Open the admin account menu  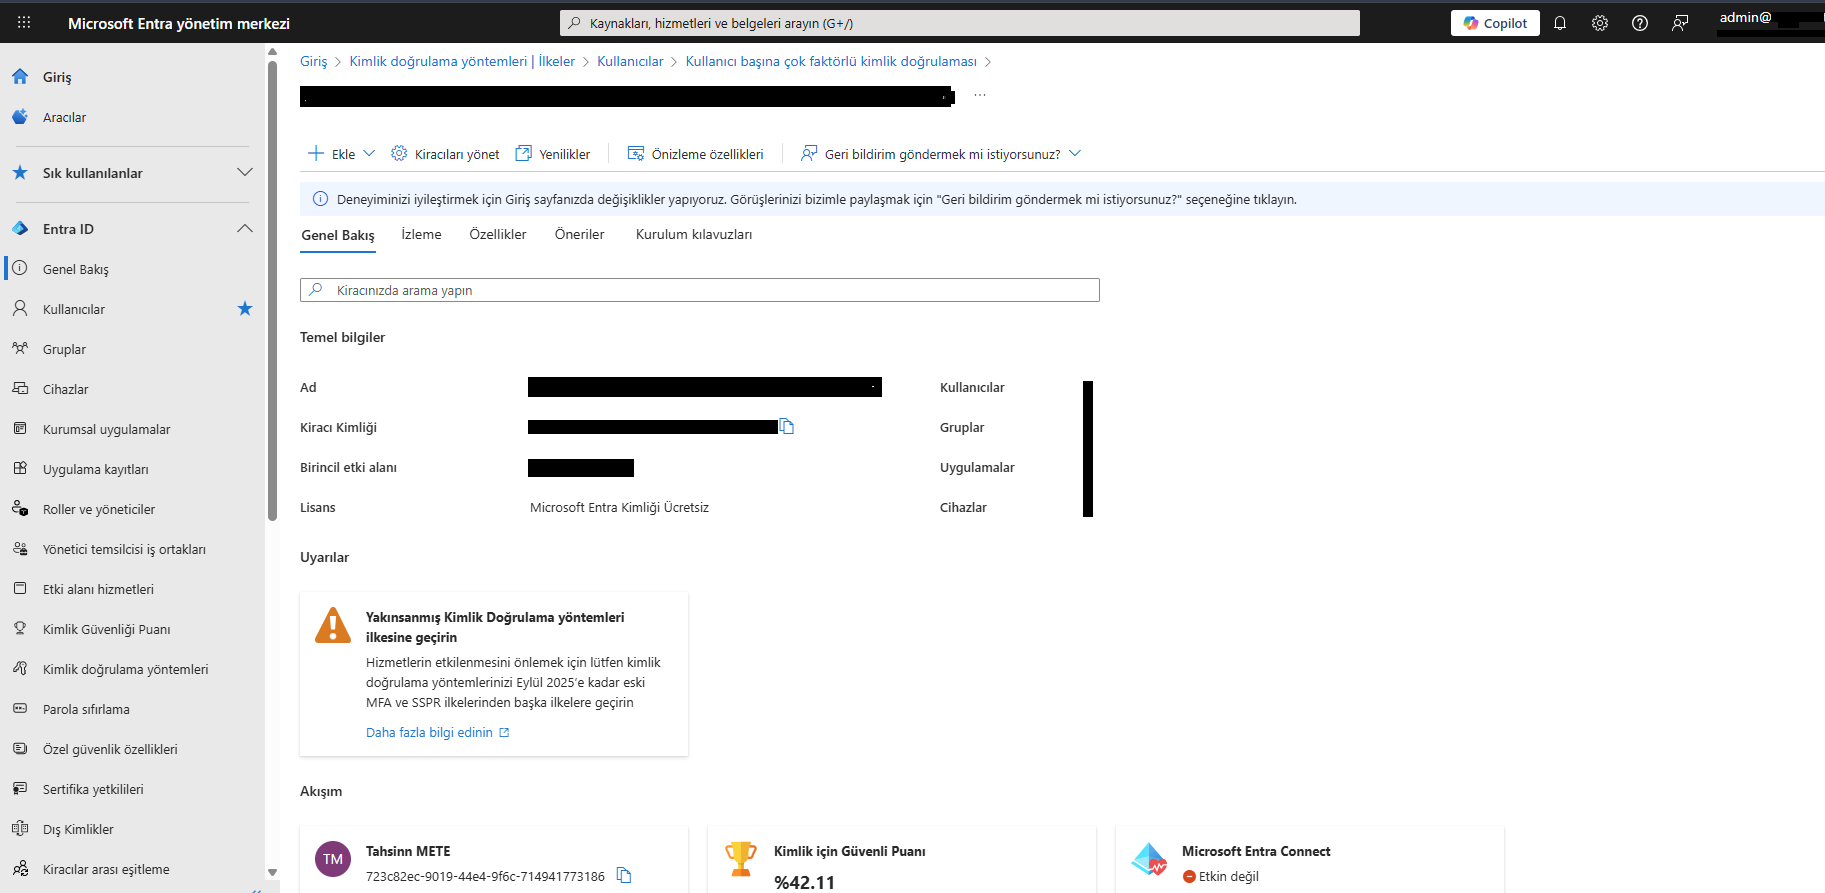[x=1770, y=22]
